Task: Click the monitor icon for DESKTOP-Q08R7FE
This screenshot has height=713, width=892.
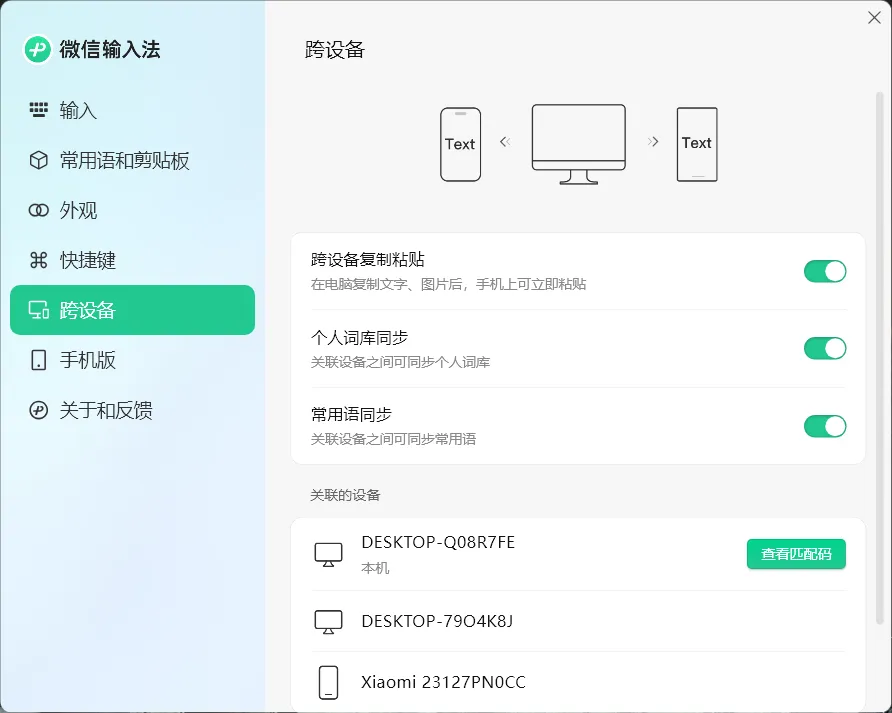Action: click(x=329, y=554)
